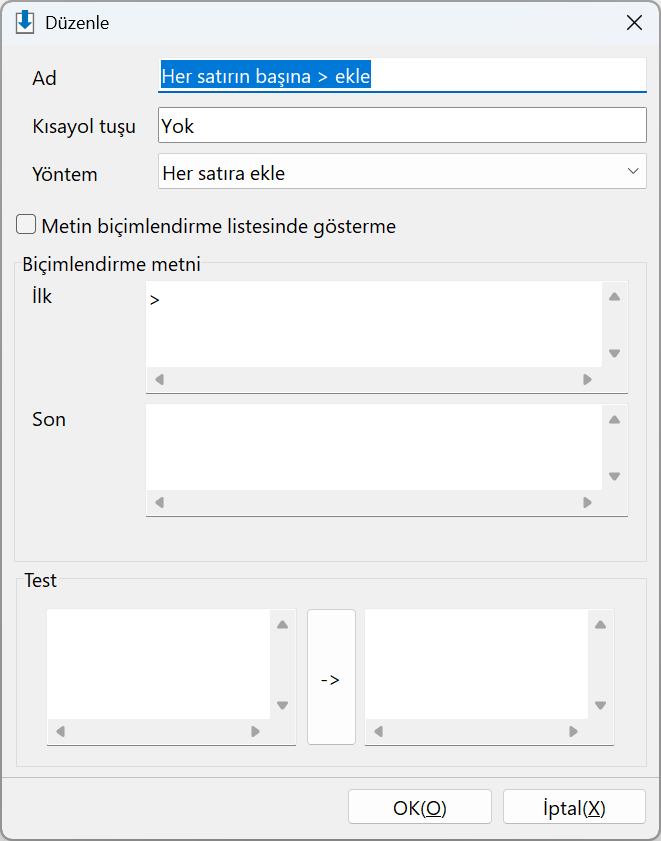
Task: Click Test input scroll-up arrow
Action: (x=282, y=624)
